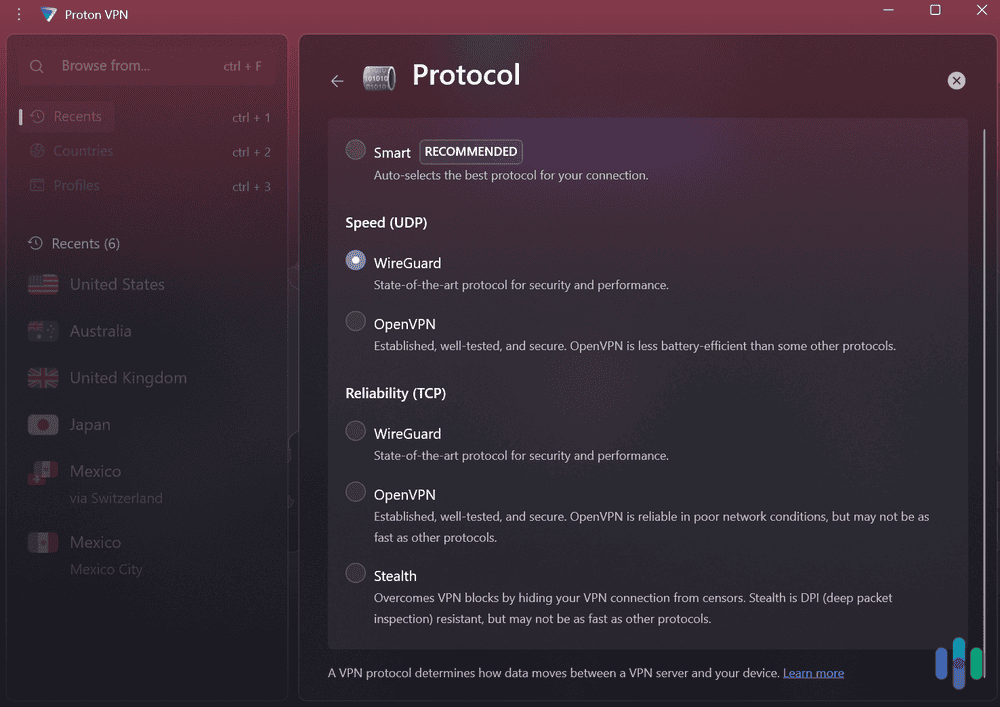
Task: Enable the Stealth protocol
Action: (355, 573)
